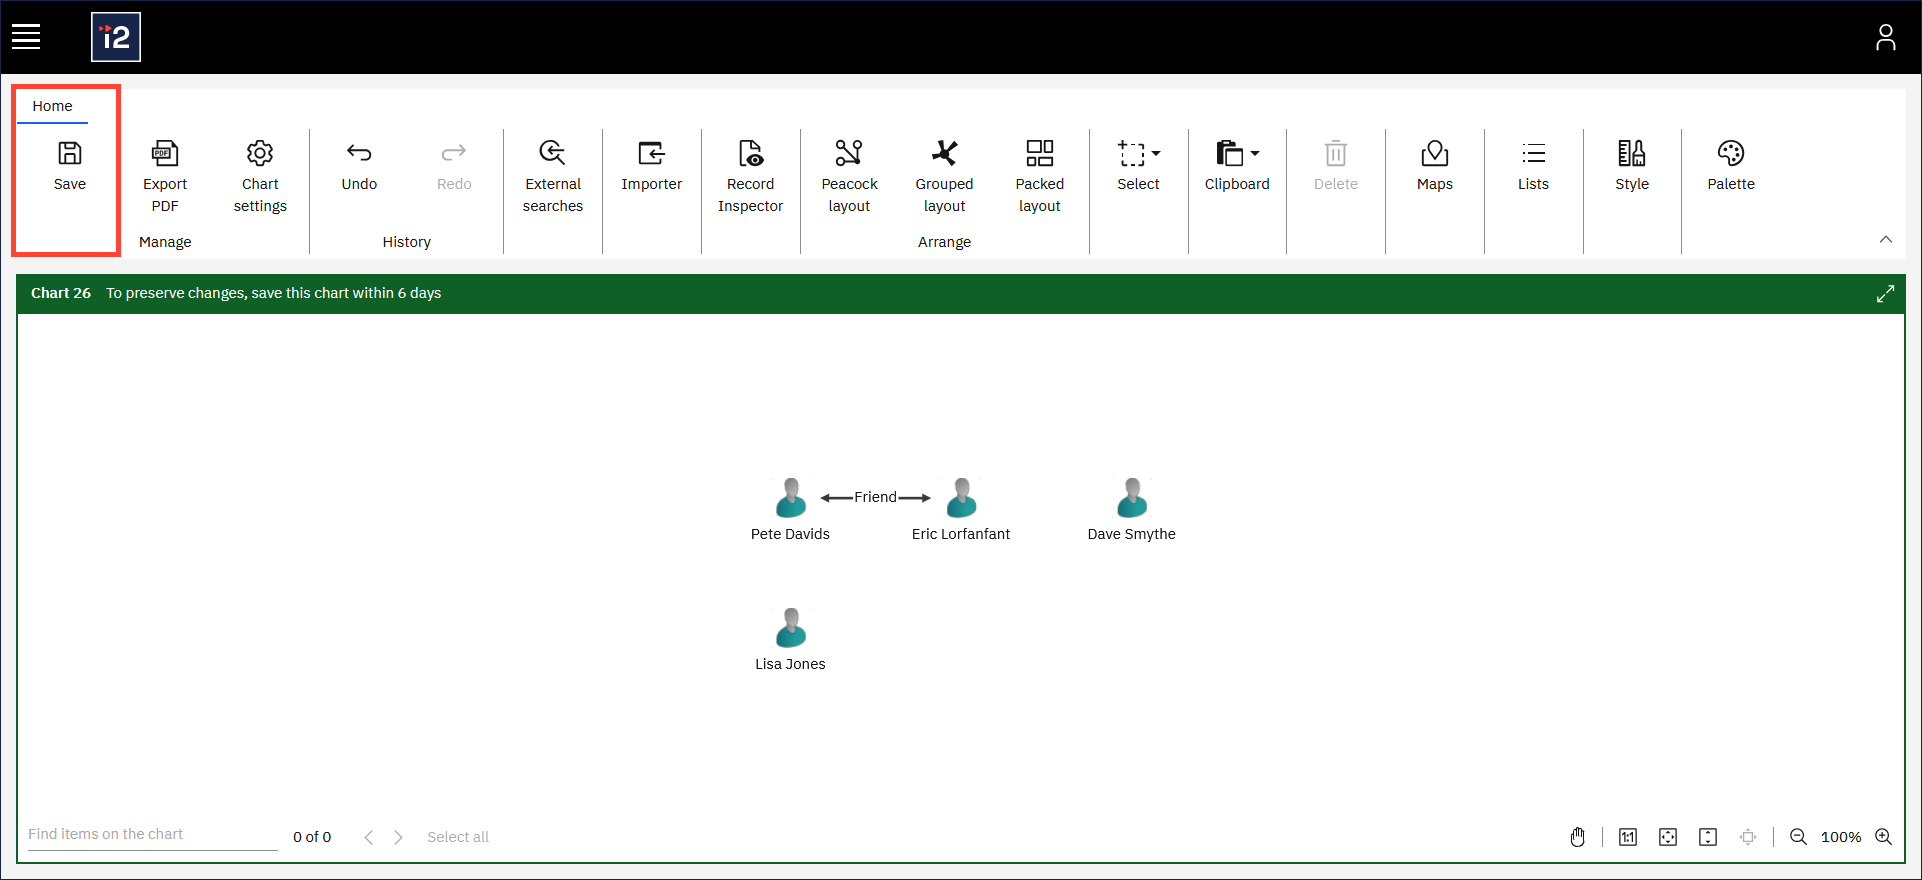Screen dimensions: 1922x880
Task: Center on selection icon
Action: point(1748,837)
